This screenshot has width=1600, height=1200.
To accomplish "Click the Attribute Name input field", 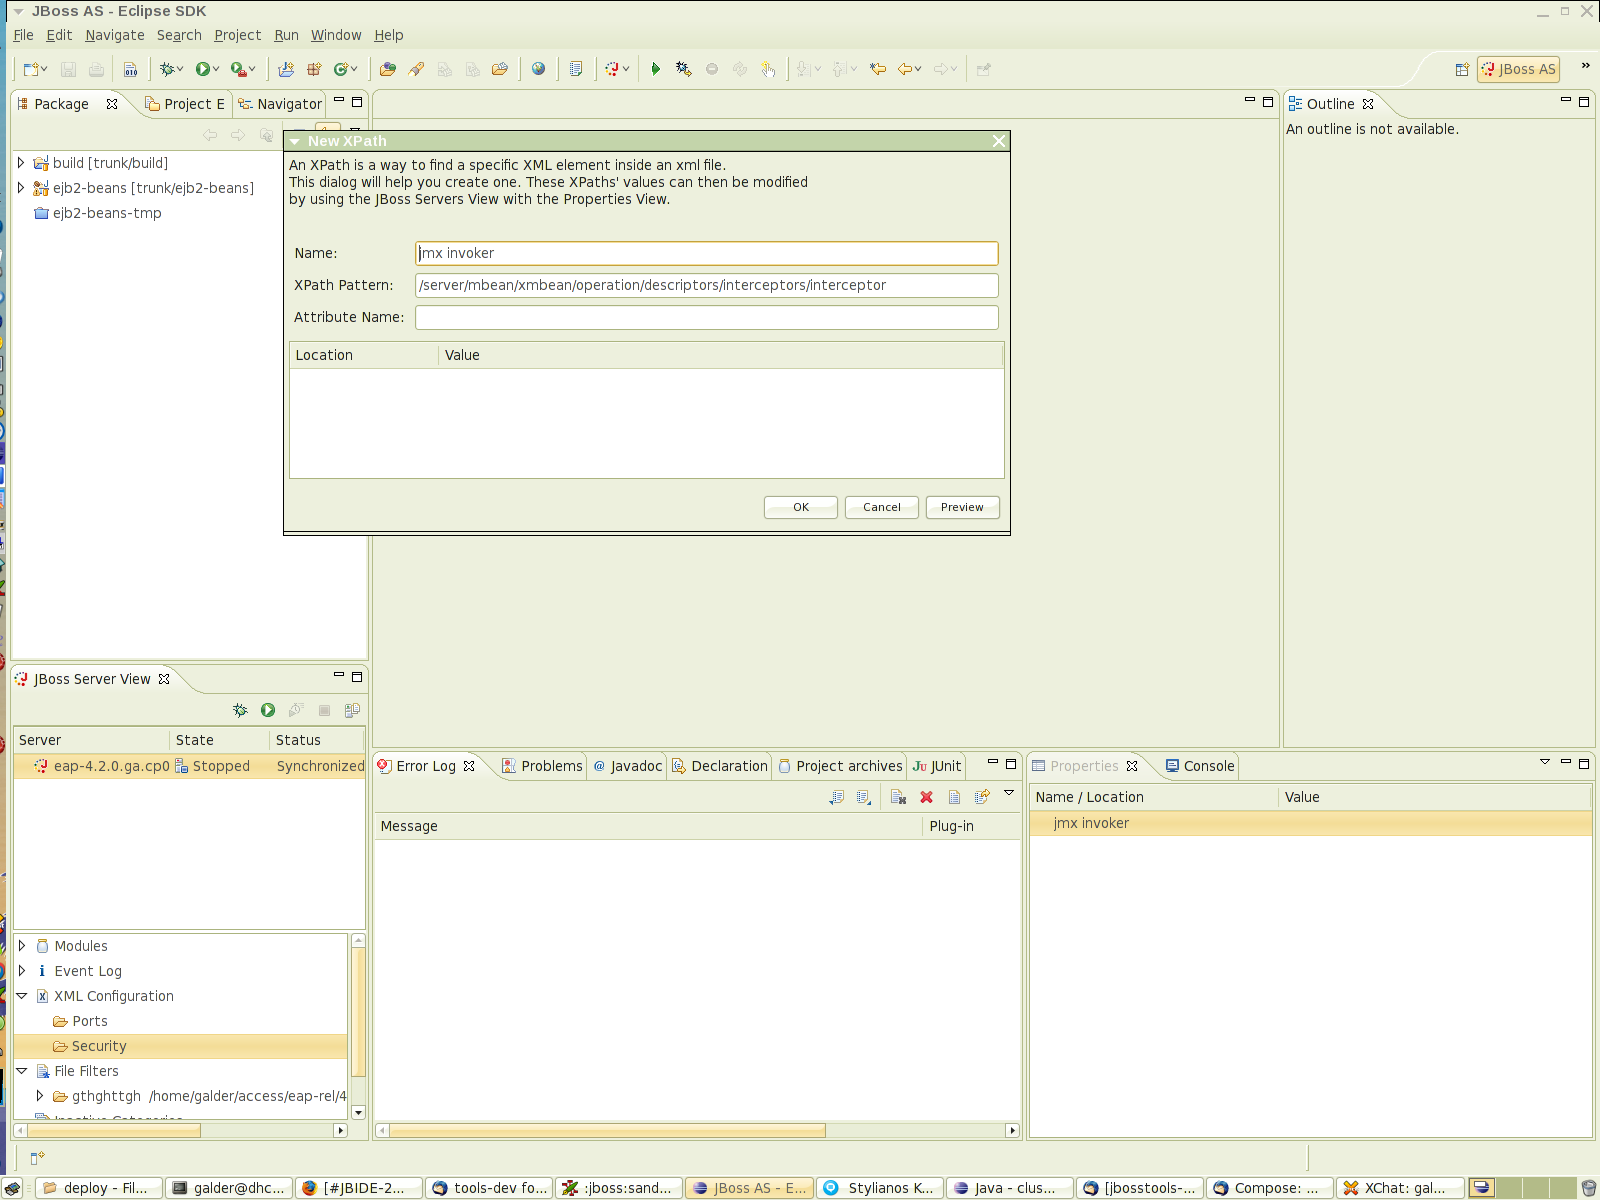I will coord(706,317).
